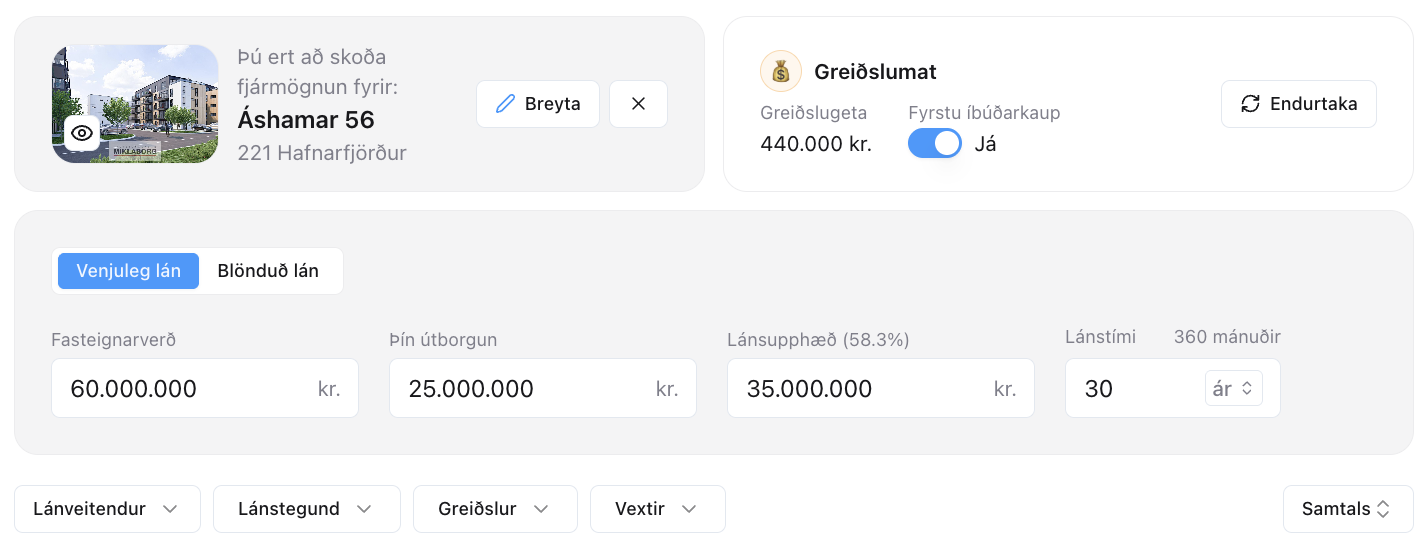Screen dimensions: 1426x546
Task: Open the Greiðslur filter dropdown
Action: tap(495, 509)
